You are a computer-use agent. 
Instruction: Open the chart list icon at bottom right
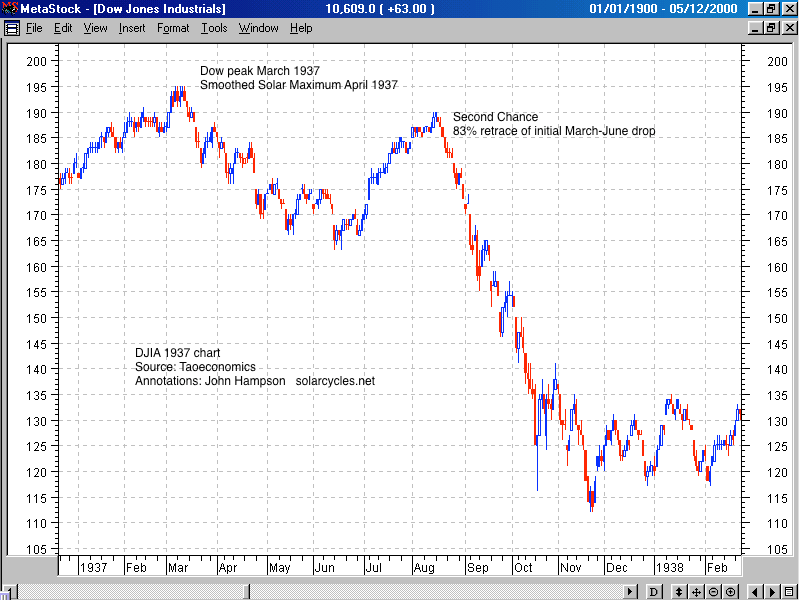click(788, 592)
